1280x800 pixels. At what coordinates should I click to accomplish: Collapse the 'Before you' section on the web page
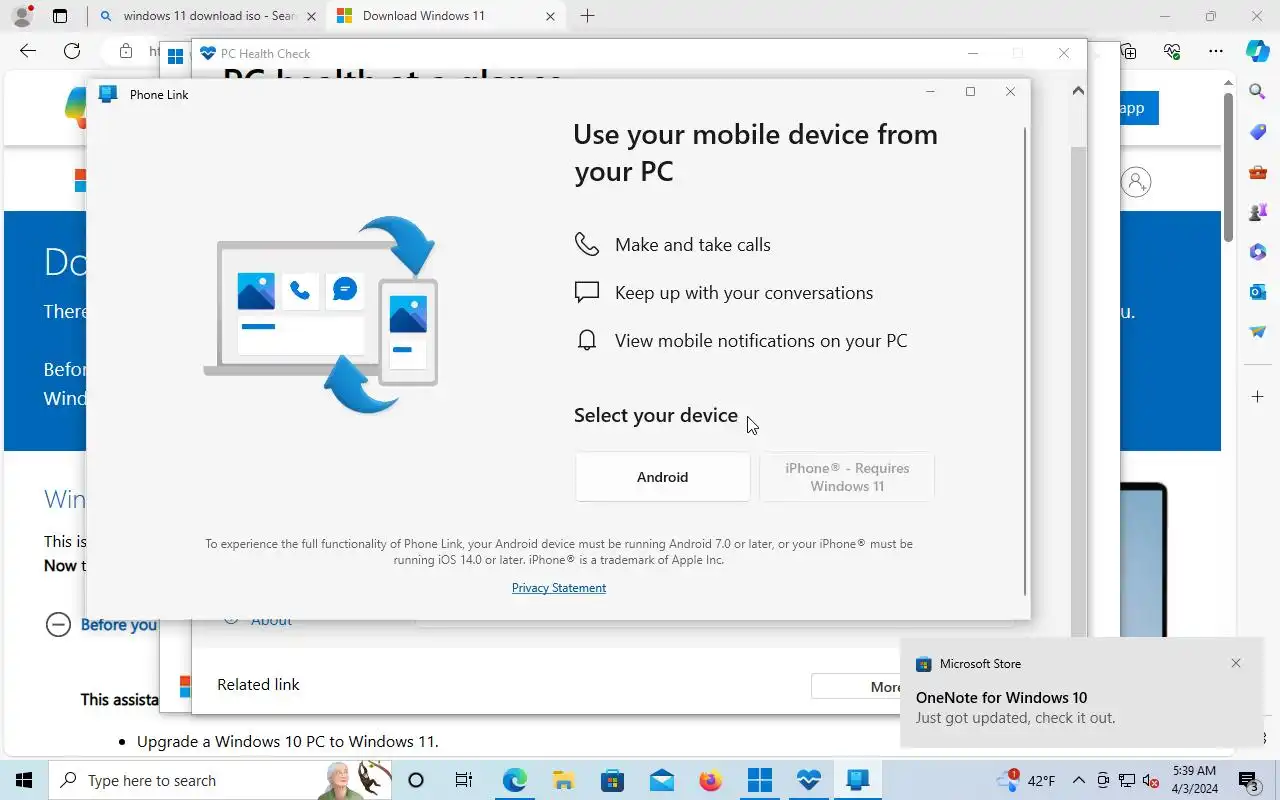tap(59, 625)
